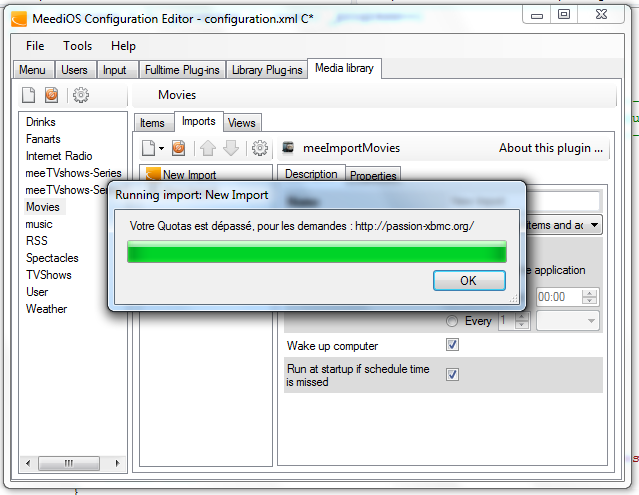639x495 pixels.
Task: Switch to Fulltime Plug-ins tab
Action: (182, 70)
